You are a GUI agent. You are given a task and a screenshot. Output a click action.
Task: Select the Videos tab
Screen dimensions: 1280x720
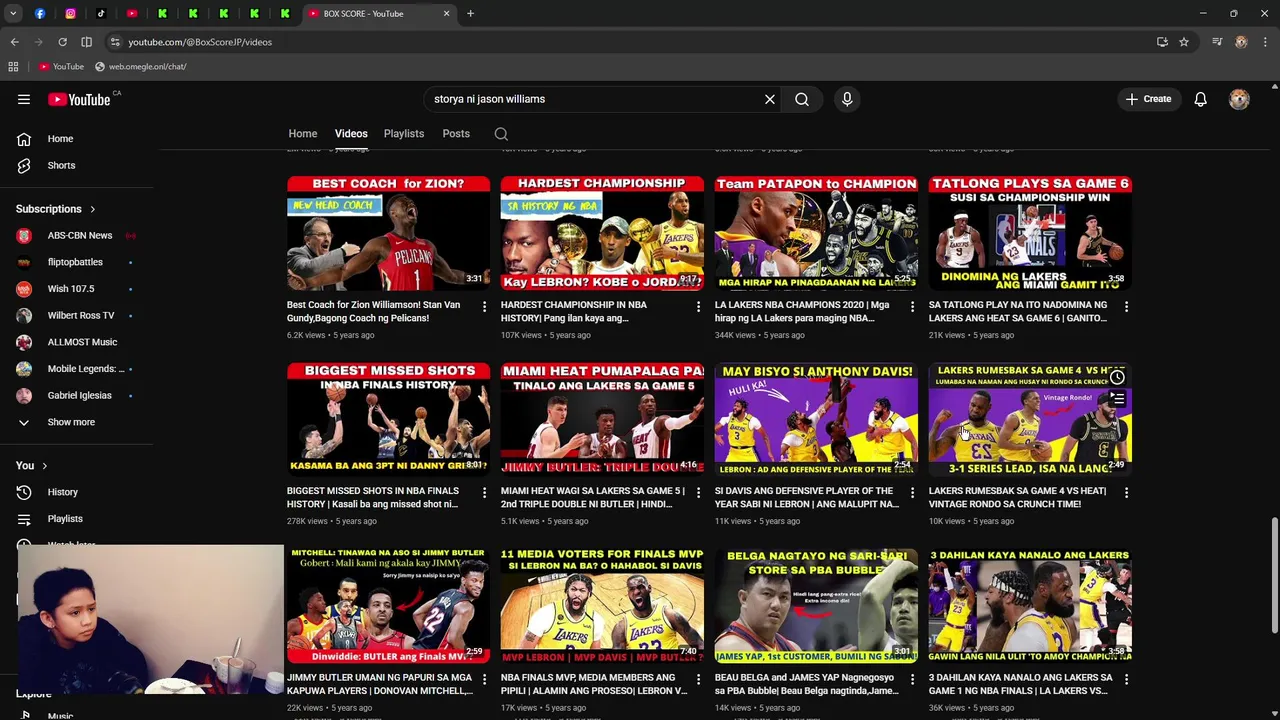351,134
